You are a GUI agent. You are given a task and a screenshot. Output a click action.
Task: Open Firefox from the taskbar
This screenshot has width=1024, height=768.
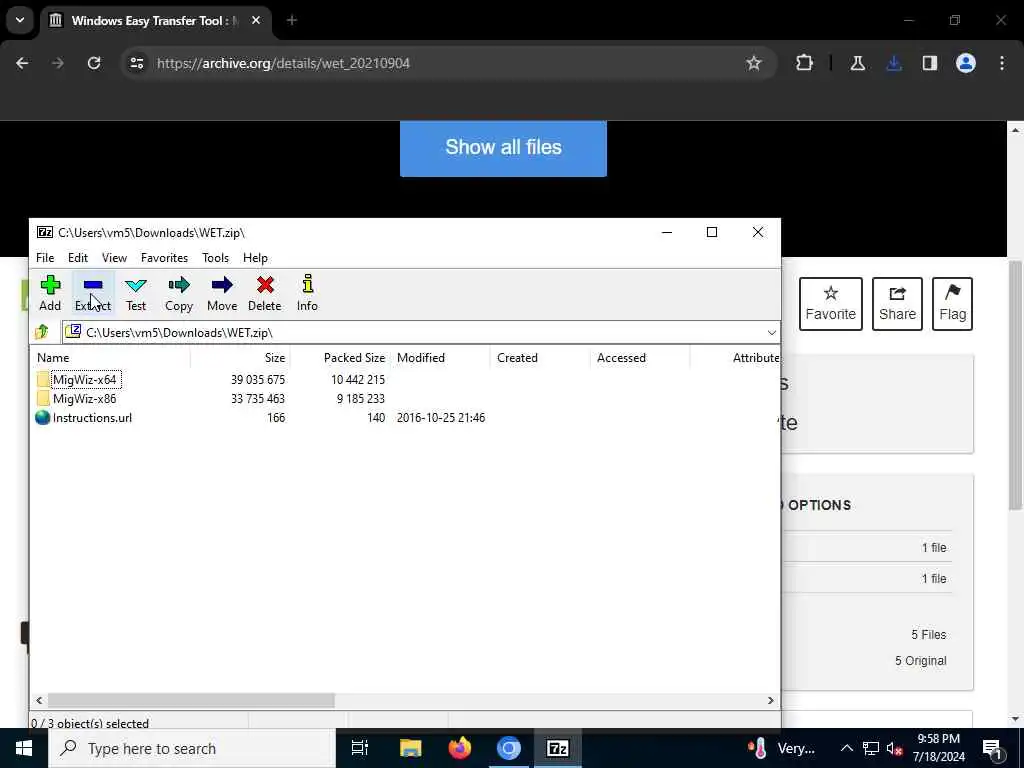[460, 748]
